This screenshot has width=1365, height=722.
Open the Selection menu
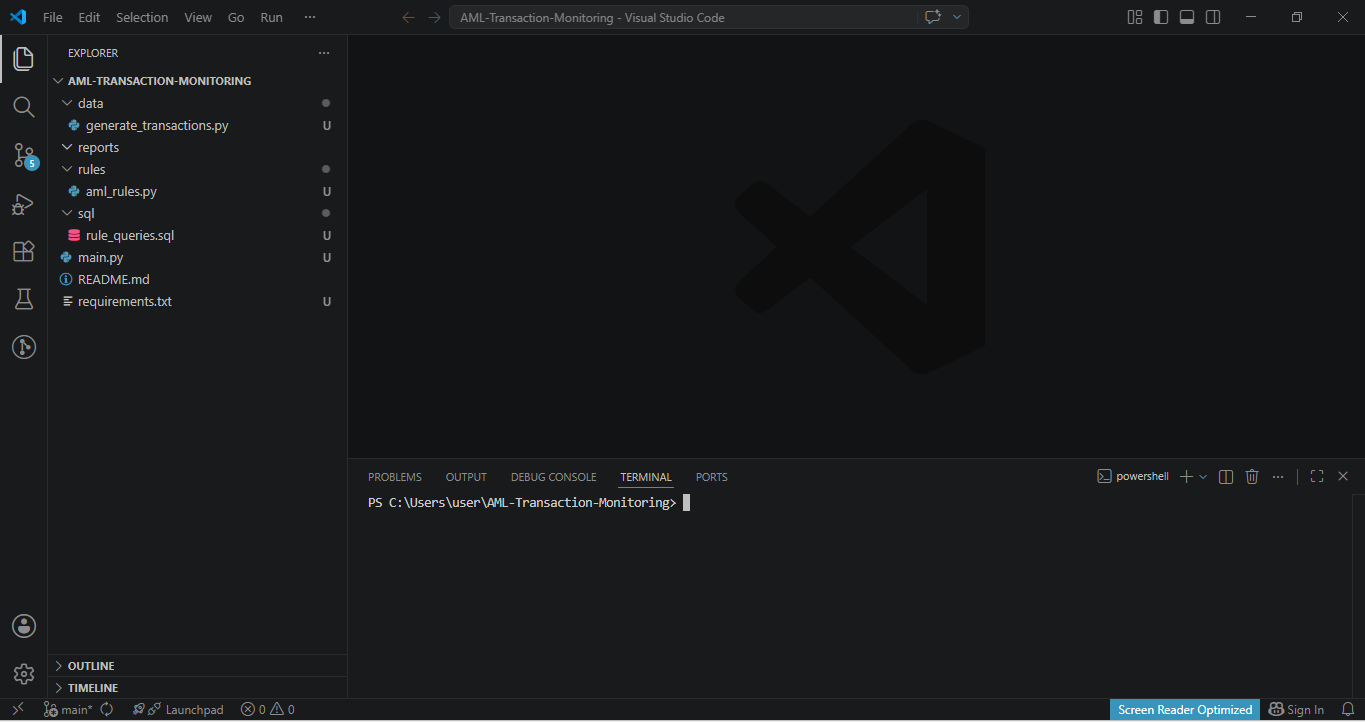[x=142, y=17]
